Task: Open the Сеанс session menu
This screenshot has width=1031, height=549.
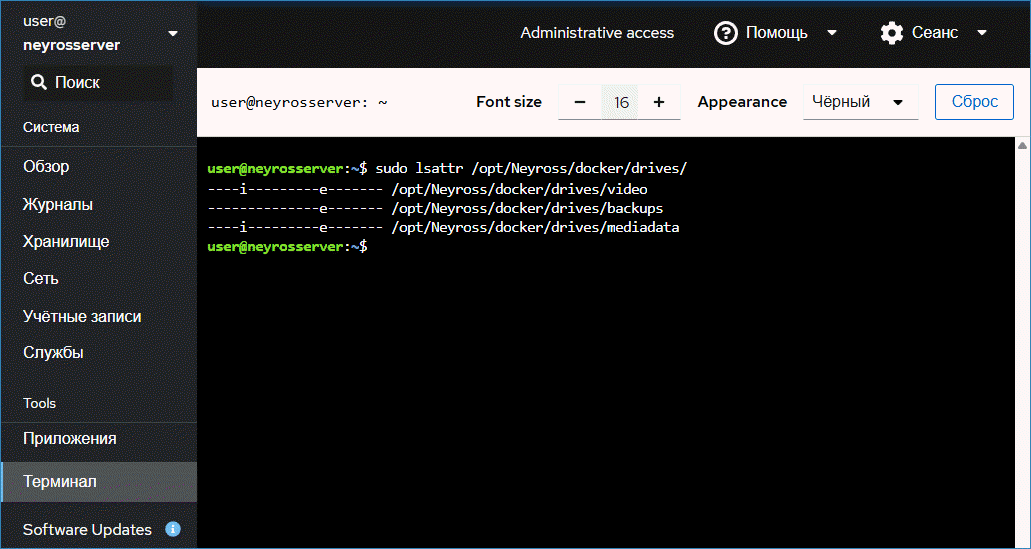Action: [x=935, y=33]
